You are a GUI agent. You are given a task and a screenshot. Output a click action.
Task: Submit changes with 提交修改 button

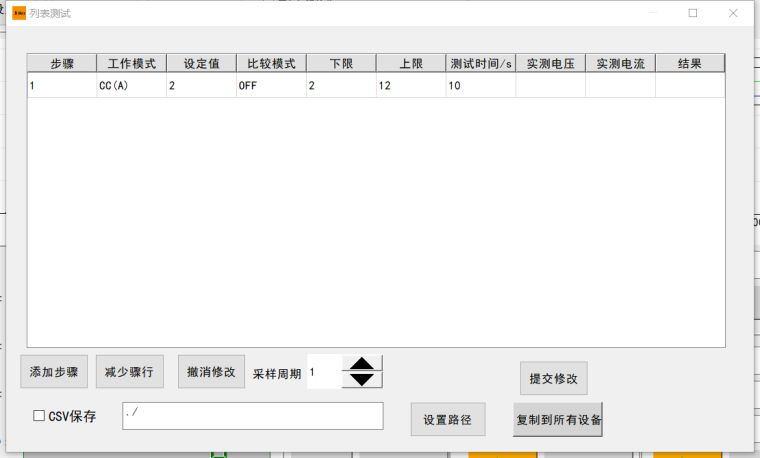553,378
